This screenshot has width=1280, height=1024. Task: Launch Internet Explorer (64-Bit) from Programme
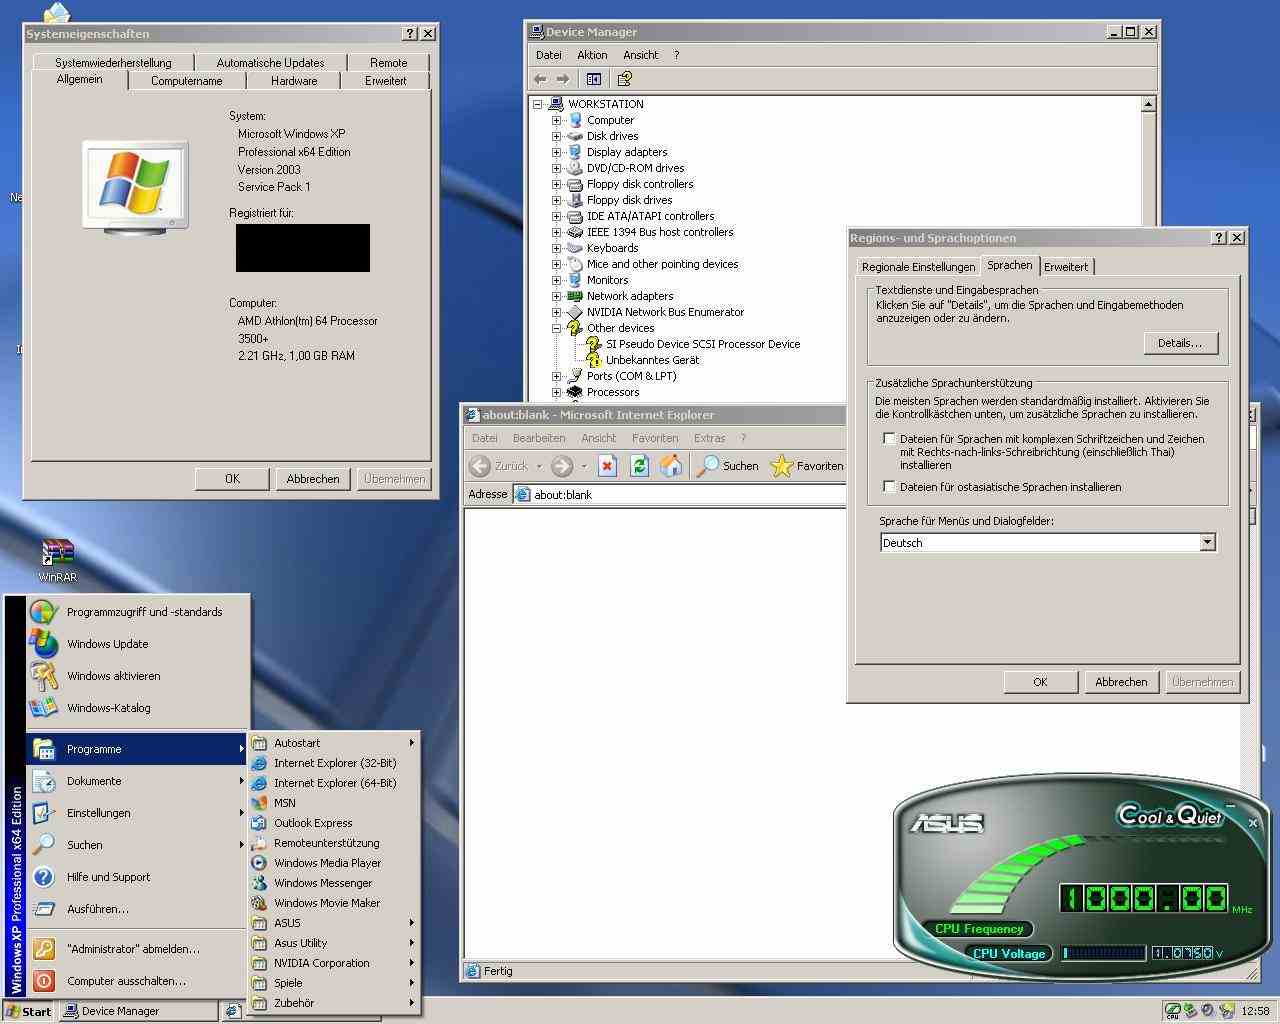(335, 783)
